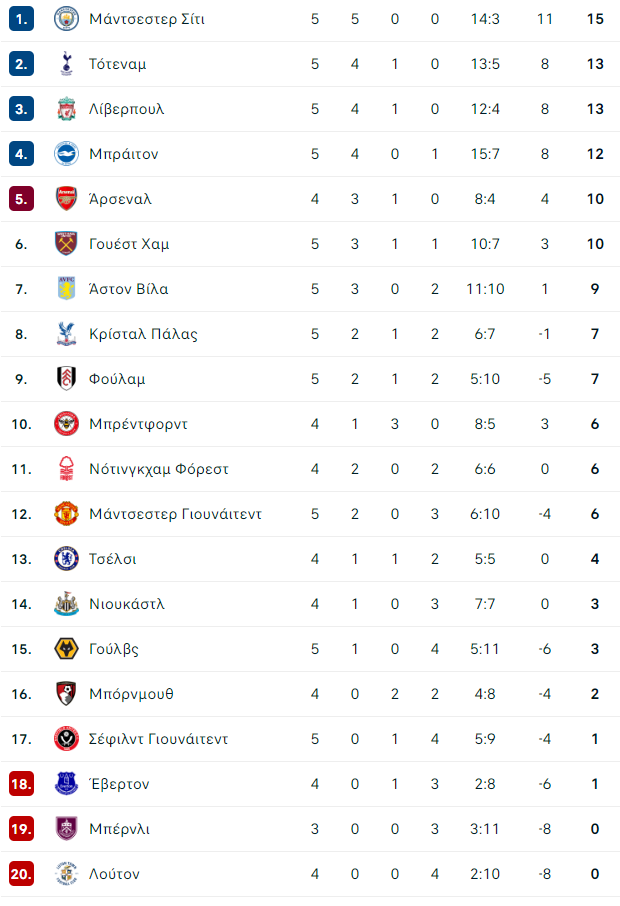620x906 pixels.
Task: Click the Chelsea club crest
Action: tap(66, 559)
